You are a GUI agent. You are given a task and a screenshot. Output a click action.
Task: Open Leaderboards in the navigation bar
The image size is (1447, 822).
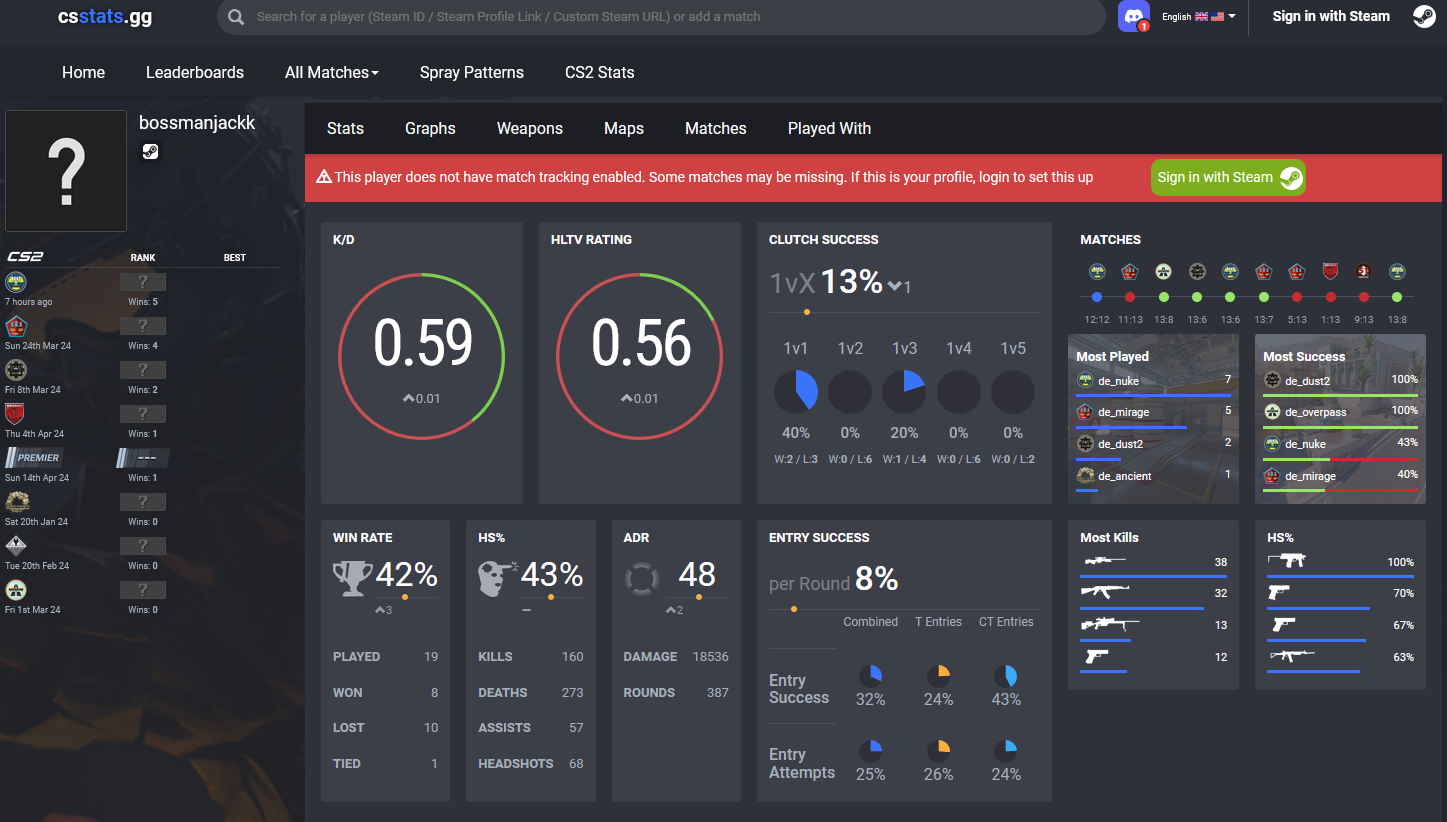pyautogui.click(x=195, y=72)
